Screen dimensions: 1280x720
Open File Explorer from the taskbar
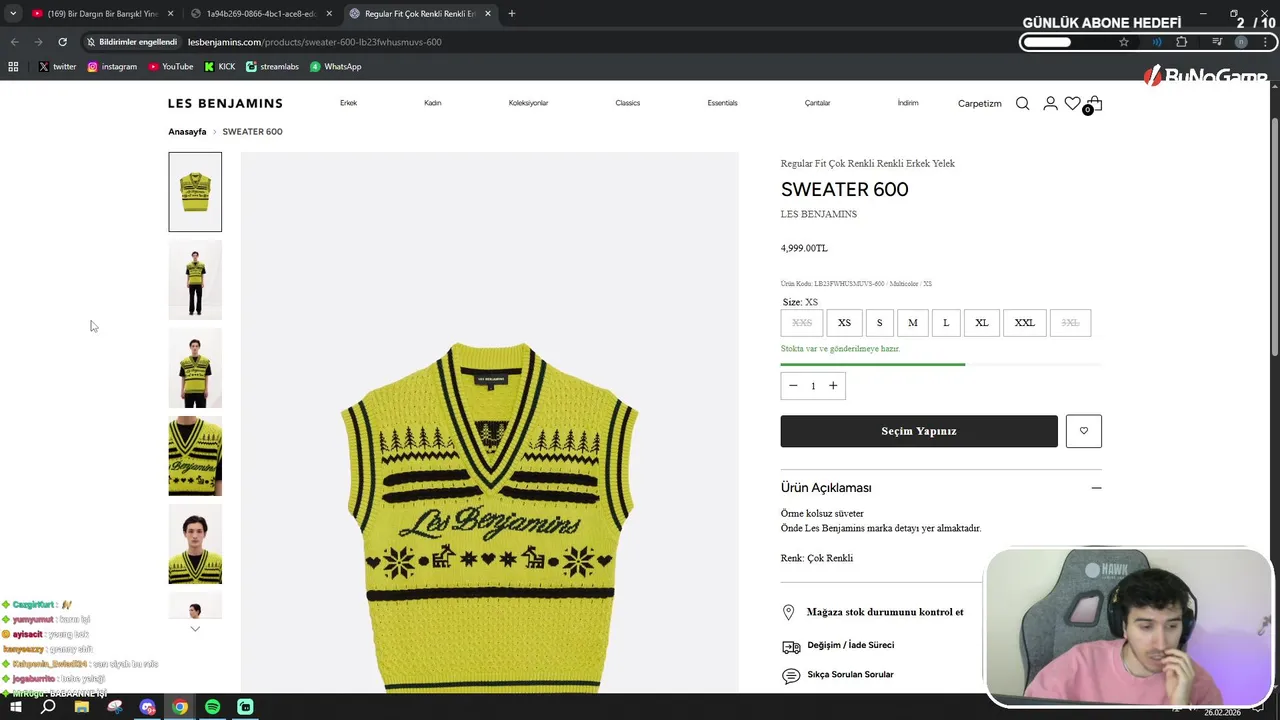pyautogui.click(x=82, y=707)
